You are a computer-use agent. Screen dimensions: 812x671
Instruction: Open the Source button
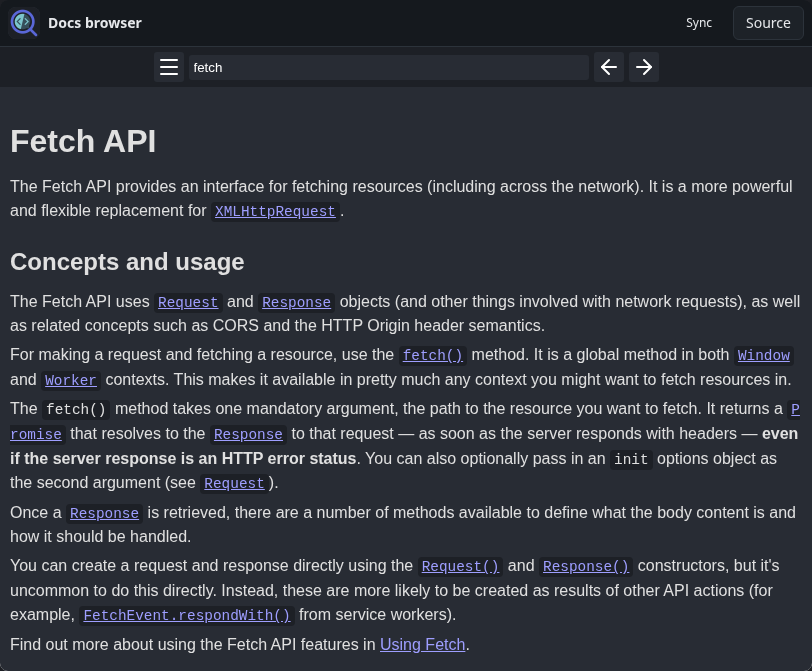(x=768, y=23)
